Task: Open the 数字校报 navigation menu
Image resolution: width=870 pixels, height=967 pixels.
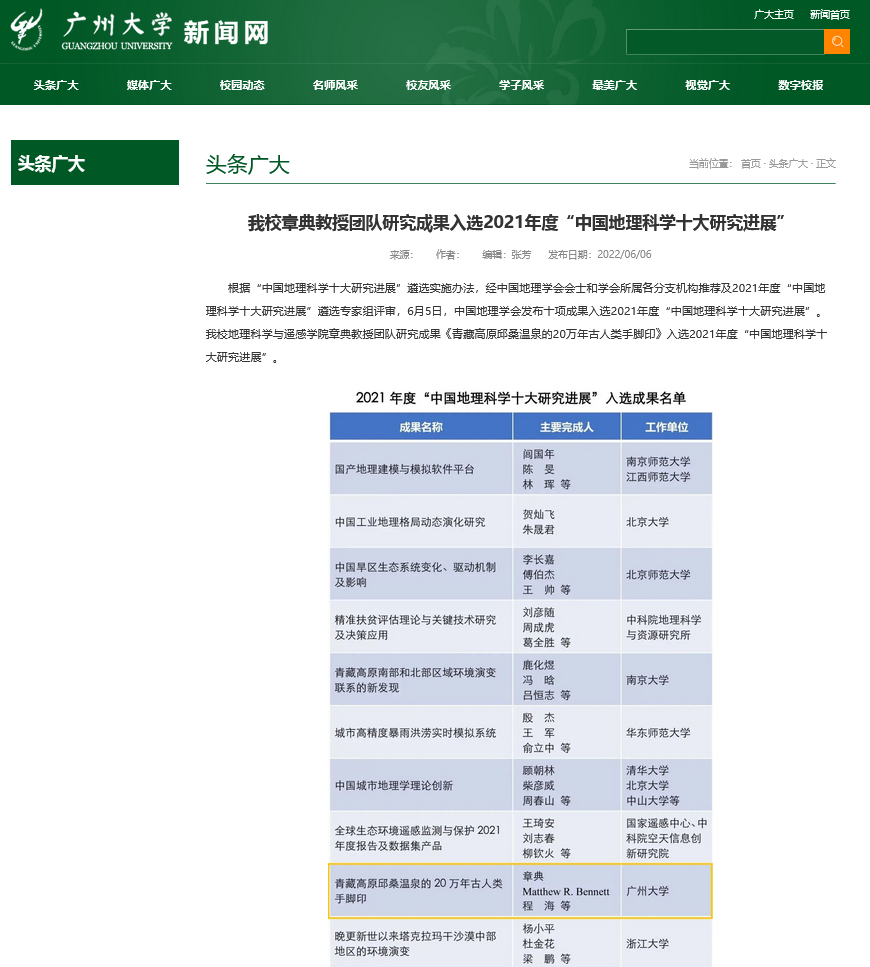Action: click(800, 85)
